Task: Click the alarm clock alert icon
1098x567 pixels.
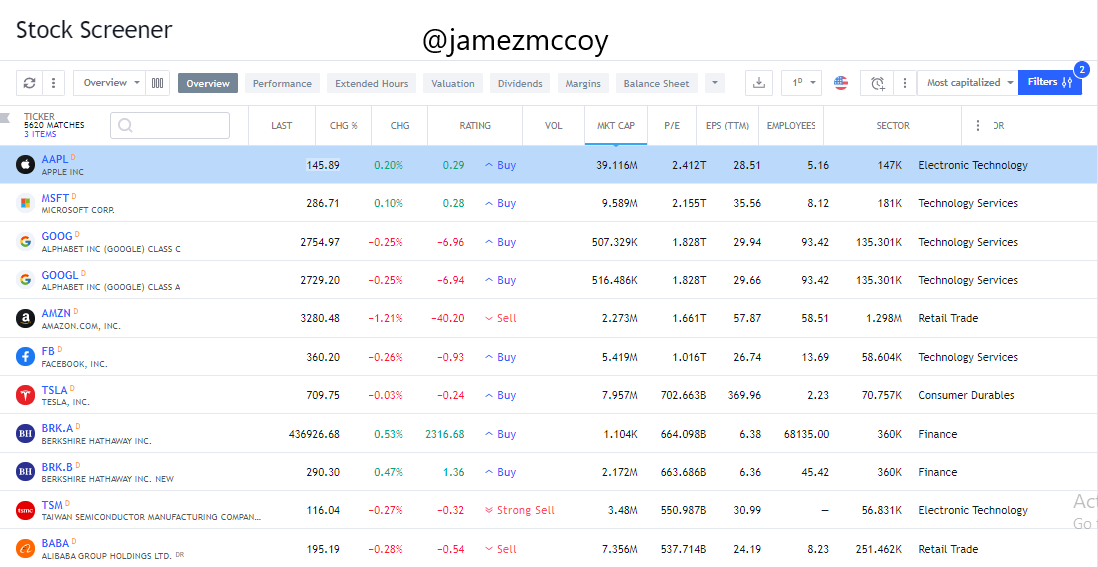Action: [x=877, y=83]
